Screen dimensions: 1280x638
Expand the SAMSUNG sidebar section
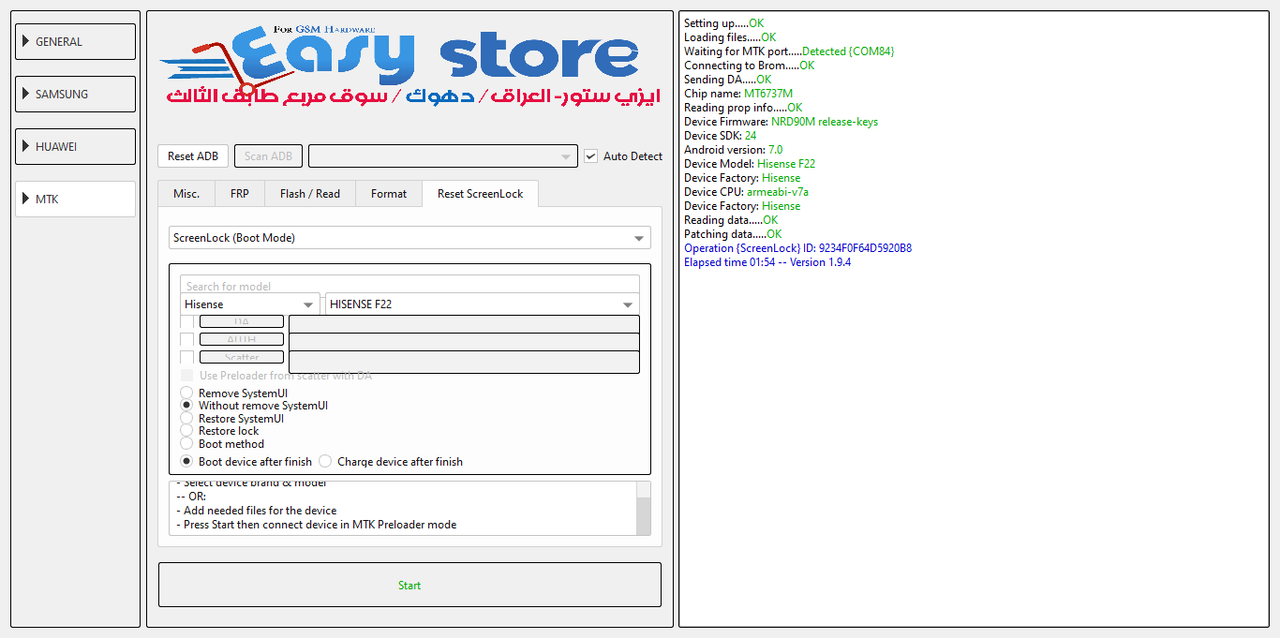pos(76,94)
